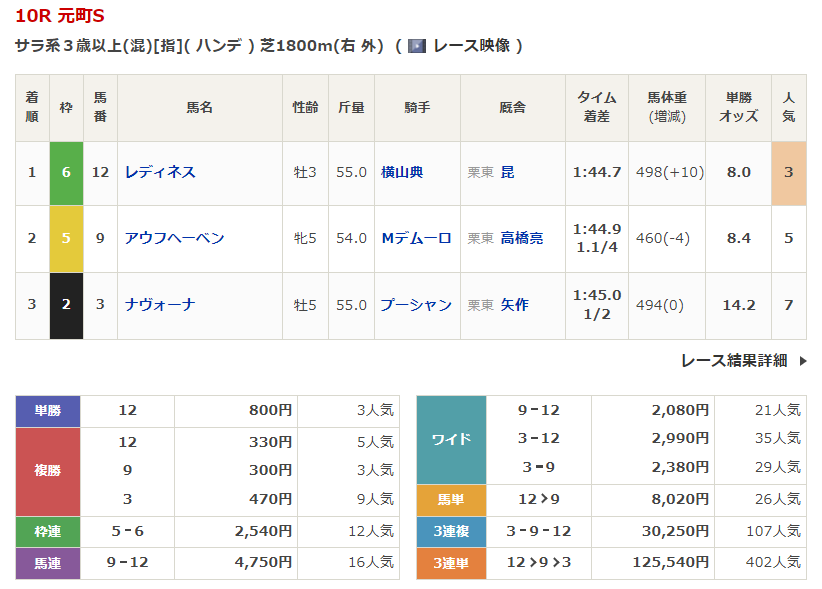Click the yellow frame number 5 box

[66, 238]
